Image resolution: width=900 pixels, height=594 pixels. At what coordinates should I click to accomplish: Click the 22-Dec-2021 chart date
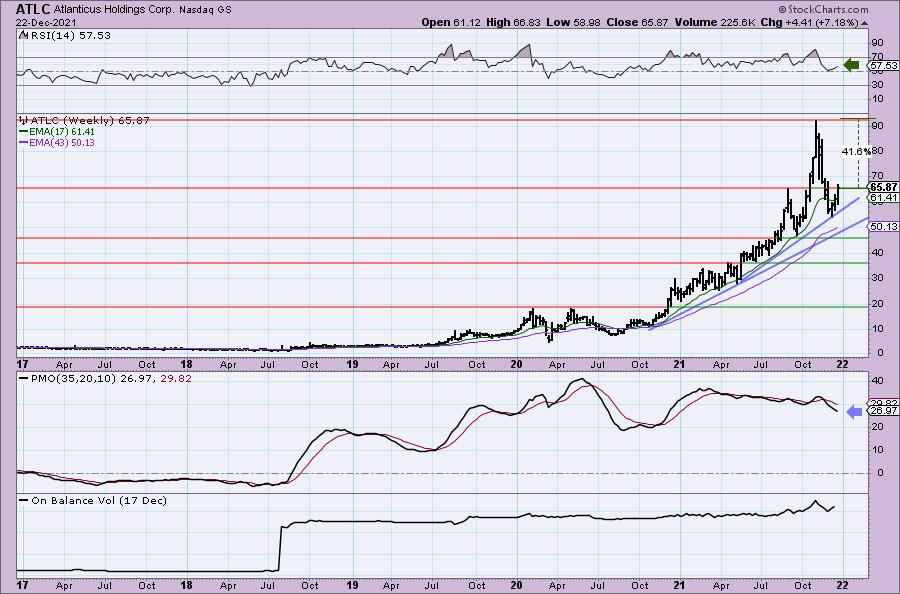pos(46,22)
